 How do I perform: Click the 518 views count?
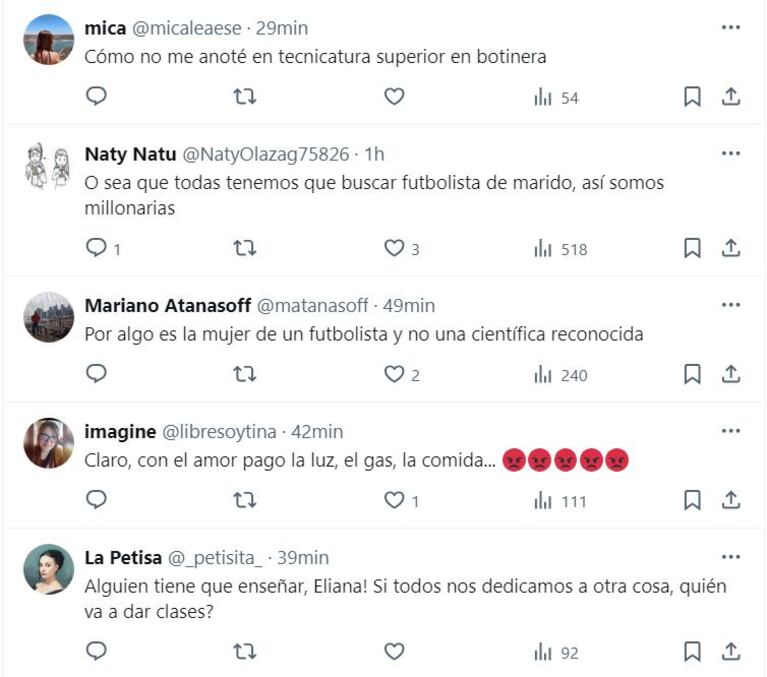561,249
